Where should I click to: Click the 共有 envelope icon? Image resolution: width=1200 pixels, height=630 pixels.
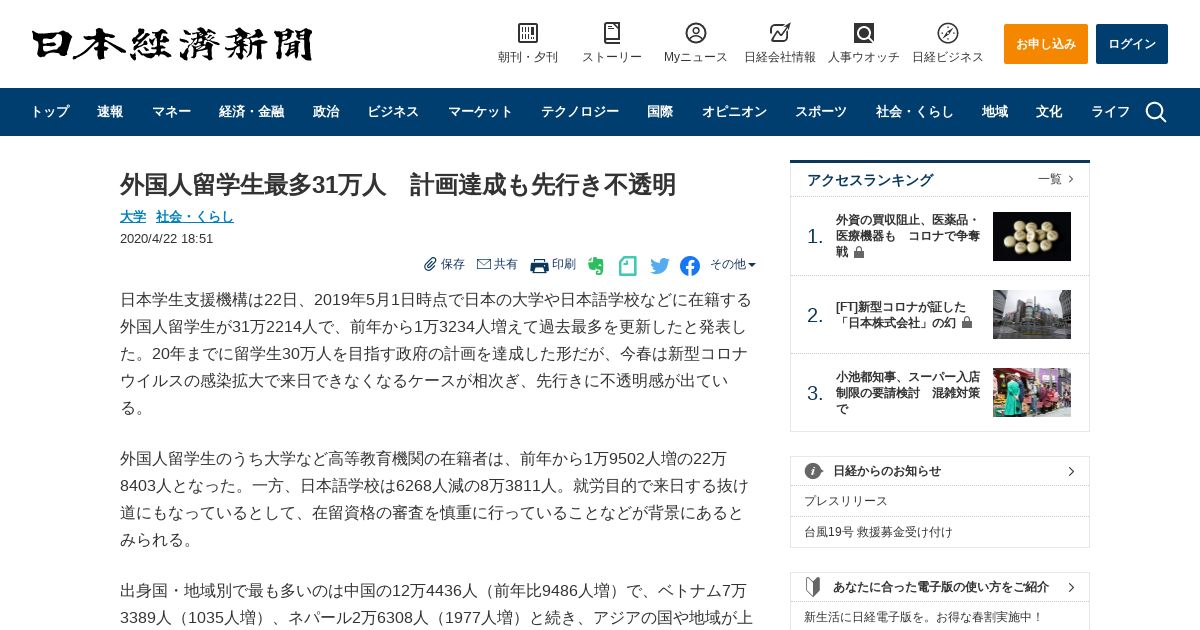484,264
